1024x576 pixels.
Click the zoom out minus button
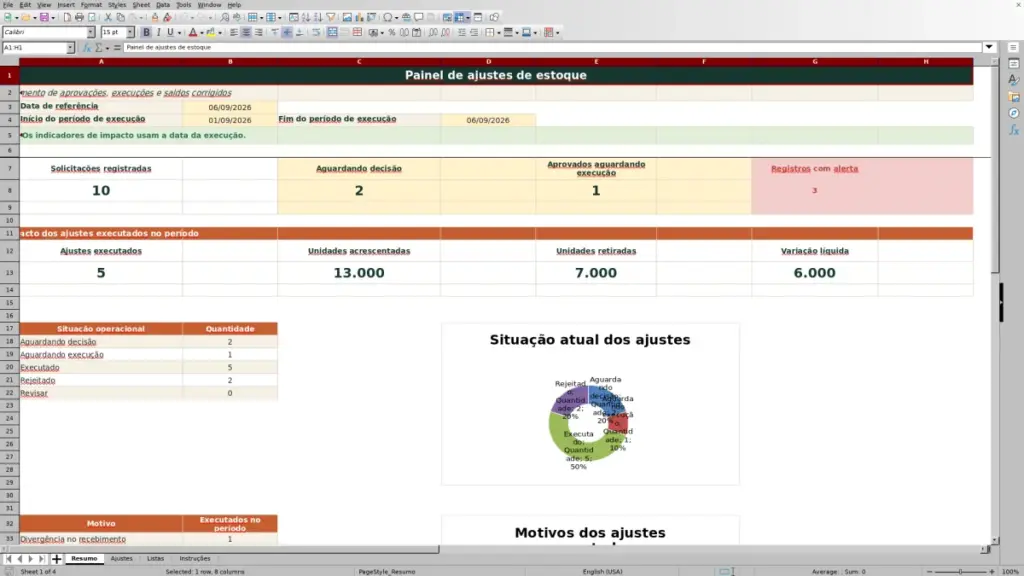click(929, 572)
